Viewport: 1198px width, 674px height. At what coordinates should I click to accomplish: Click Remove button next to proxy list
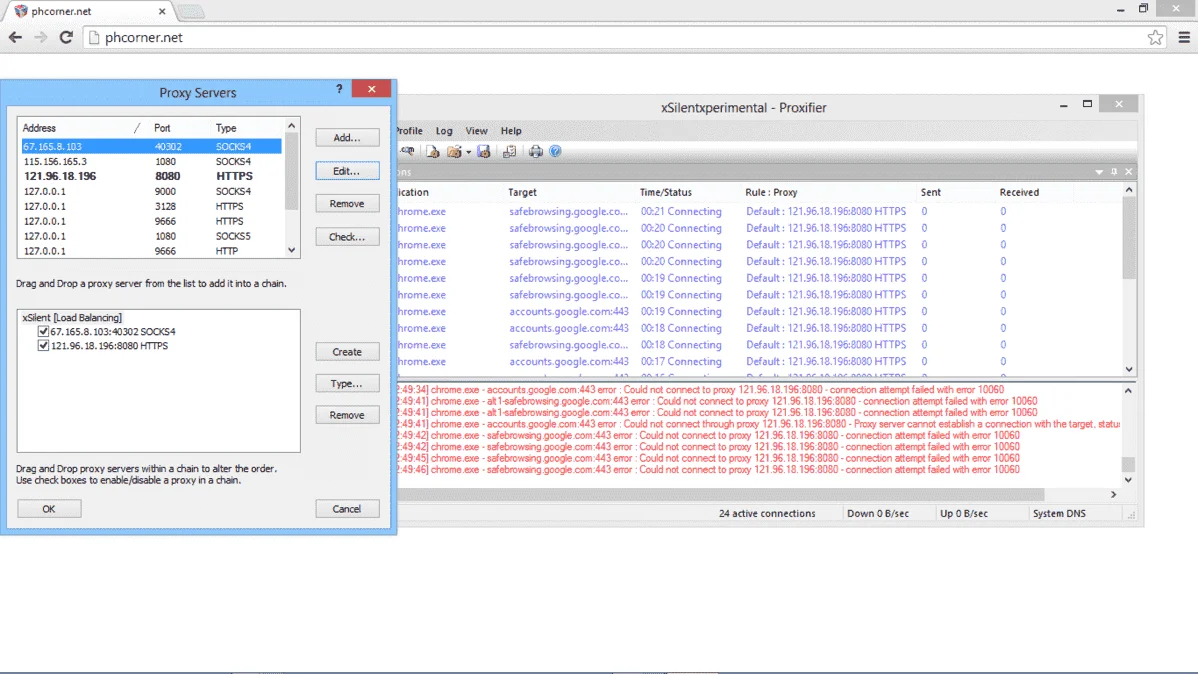pyautogui.click(x=347, y=204)
